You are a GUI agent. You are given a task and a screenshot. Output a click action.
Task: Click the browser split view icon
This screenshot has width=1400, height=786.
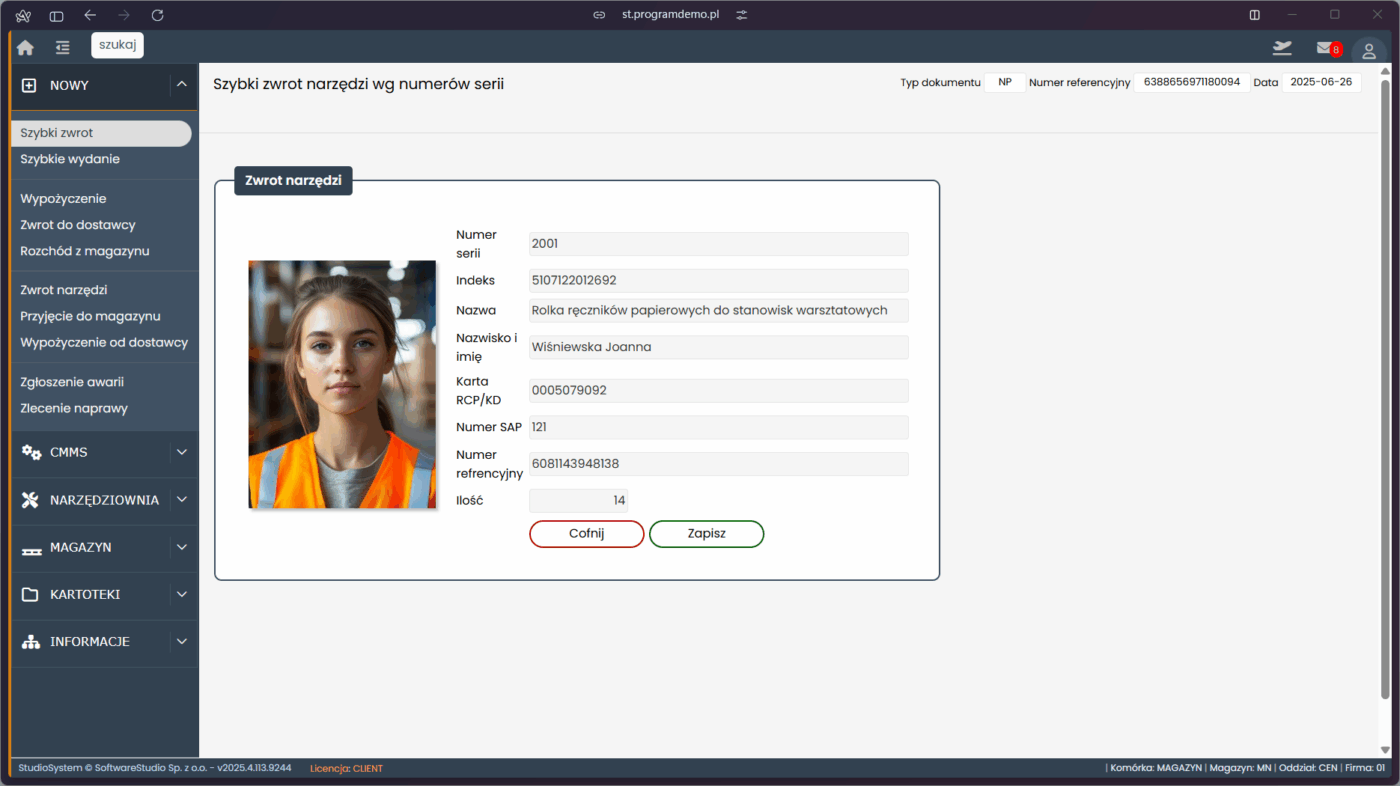tap(1255, 15)
